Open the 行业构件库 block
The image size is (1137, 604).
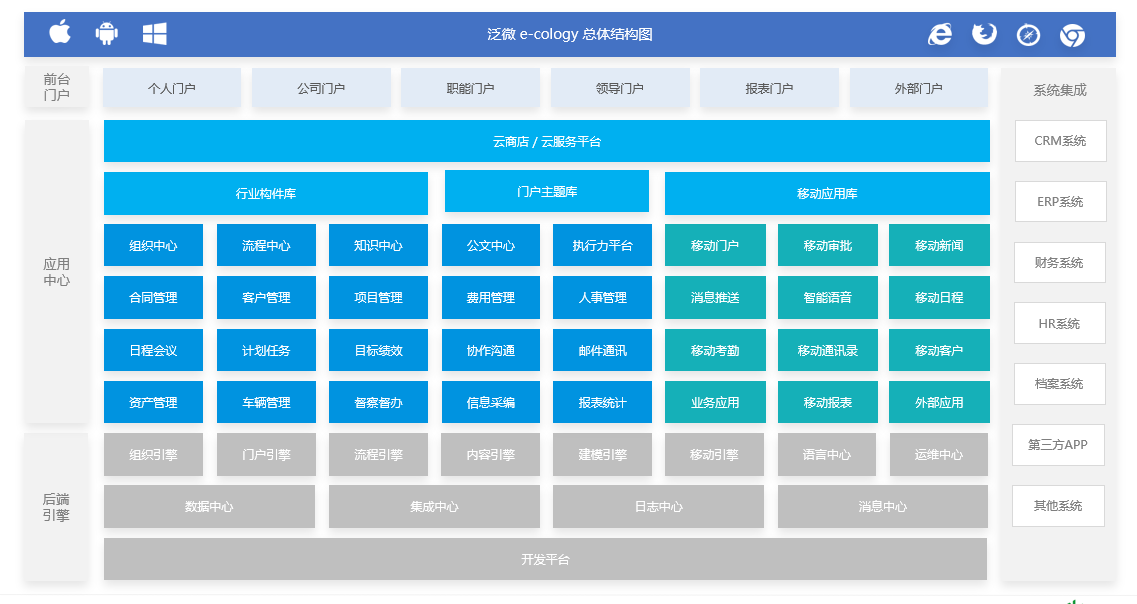265,194
